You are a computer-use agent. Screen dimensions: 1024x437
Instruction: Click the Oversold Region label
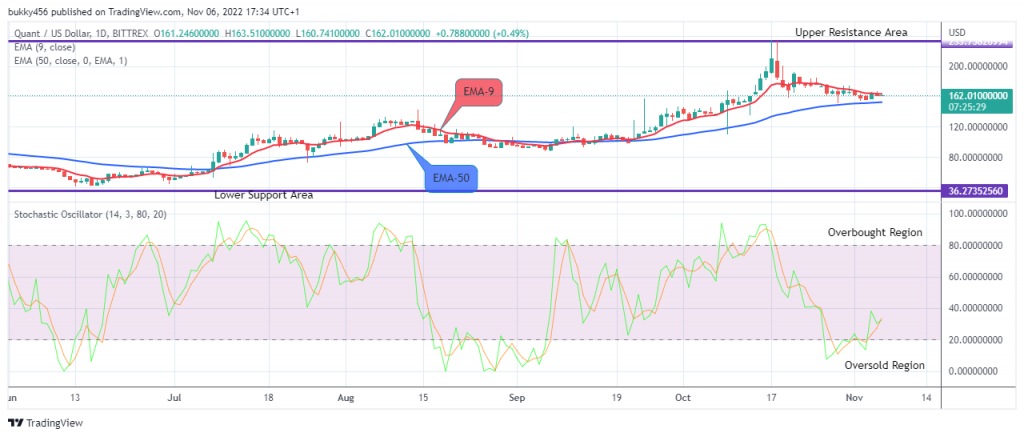tap(884, 365)
